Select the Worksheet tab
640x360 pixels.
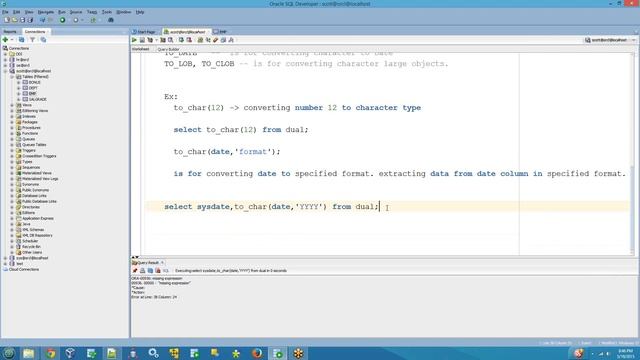pyautogui.click(x=140, y=49)
